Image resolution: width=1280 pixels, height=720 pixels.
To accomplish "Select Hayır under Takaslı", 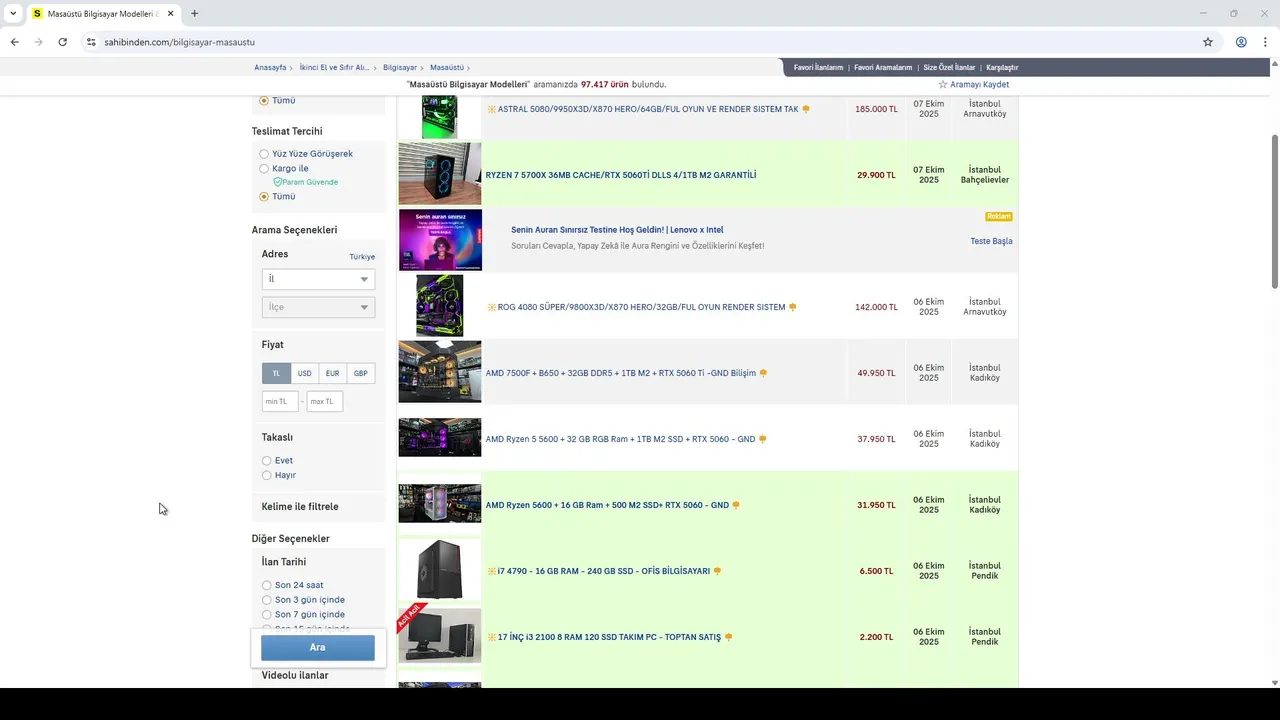I will coord(266,475).
